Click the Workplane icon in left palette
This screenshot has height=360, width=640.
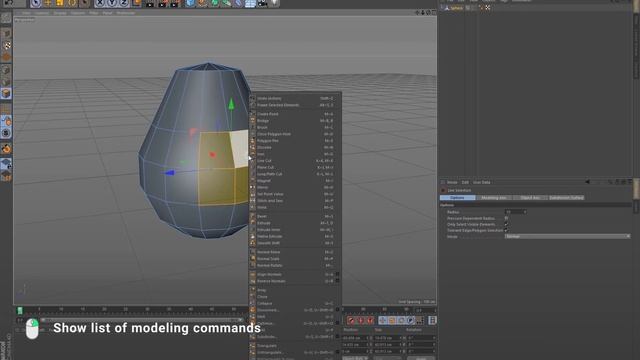click(x=6, y=164)
